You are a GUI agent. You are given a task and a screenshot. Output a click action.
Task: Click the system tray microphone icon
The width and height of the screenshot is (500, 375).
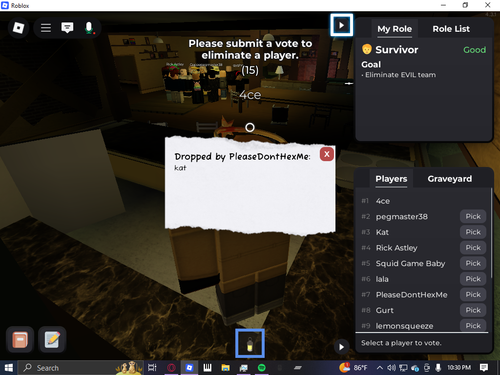click(x=438, y=368)
